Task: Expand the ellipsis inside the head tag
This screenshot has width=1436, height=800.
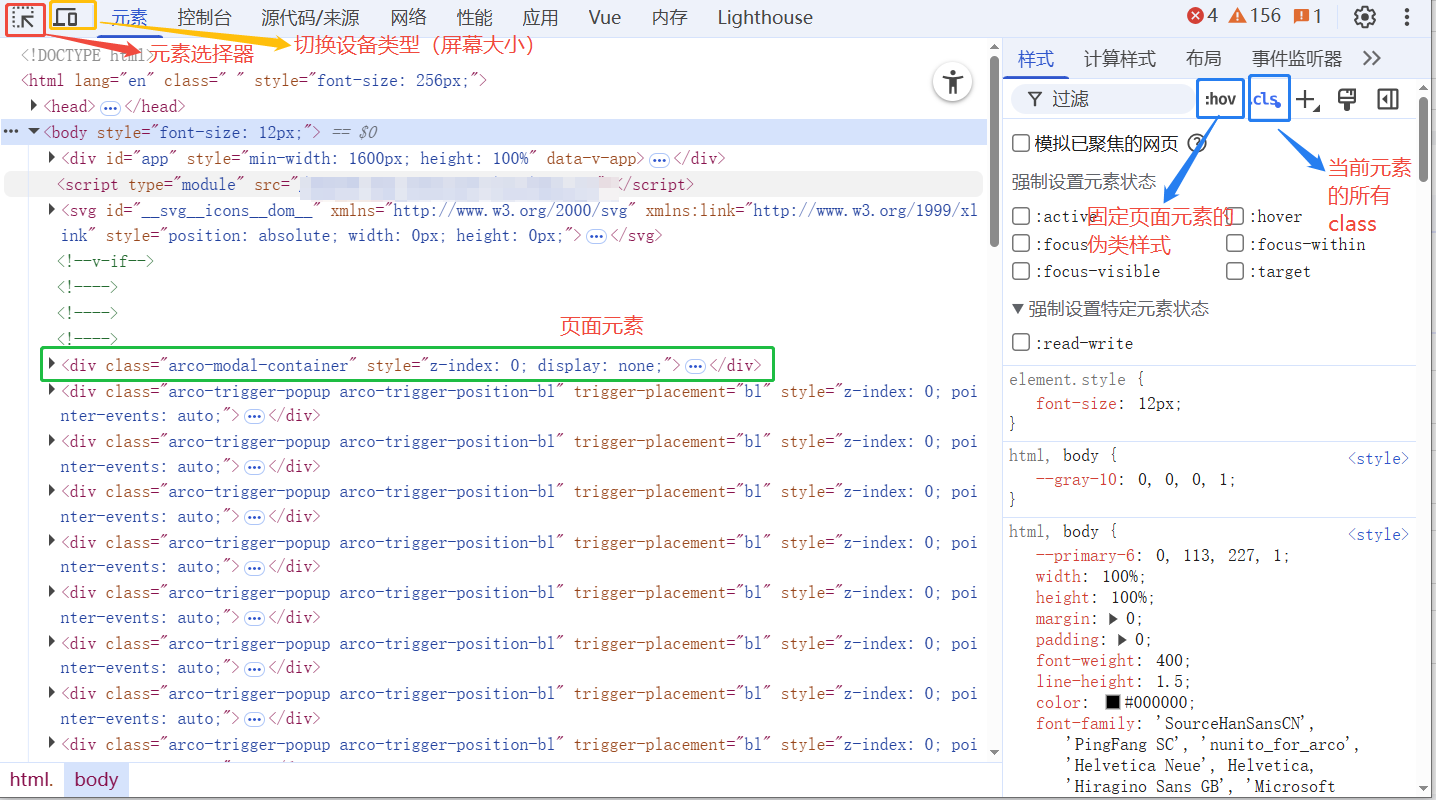Action: 110,107
